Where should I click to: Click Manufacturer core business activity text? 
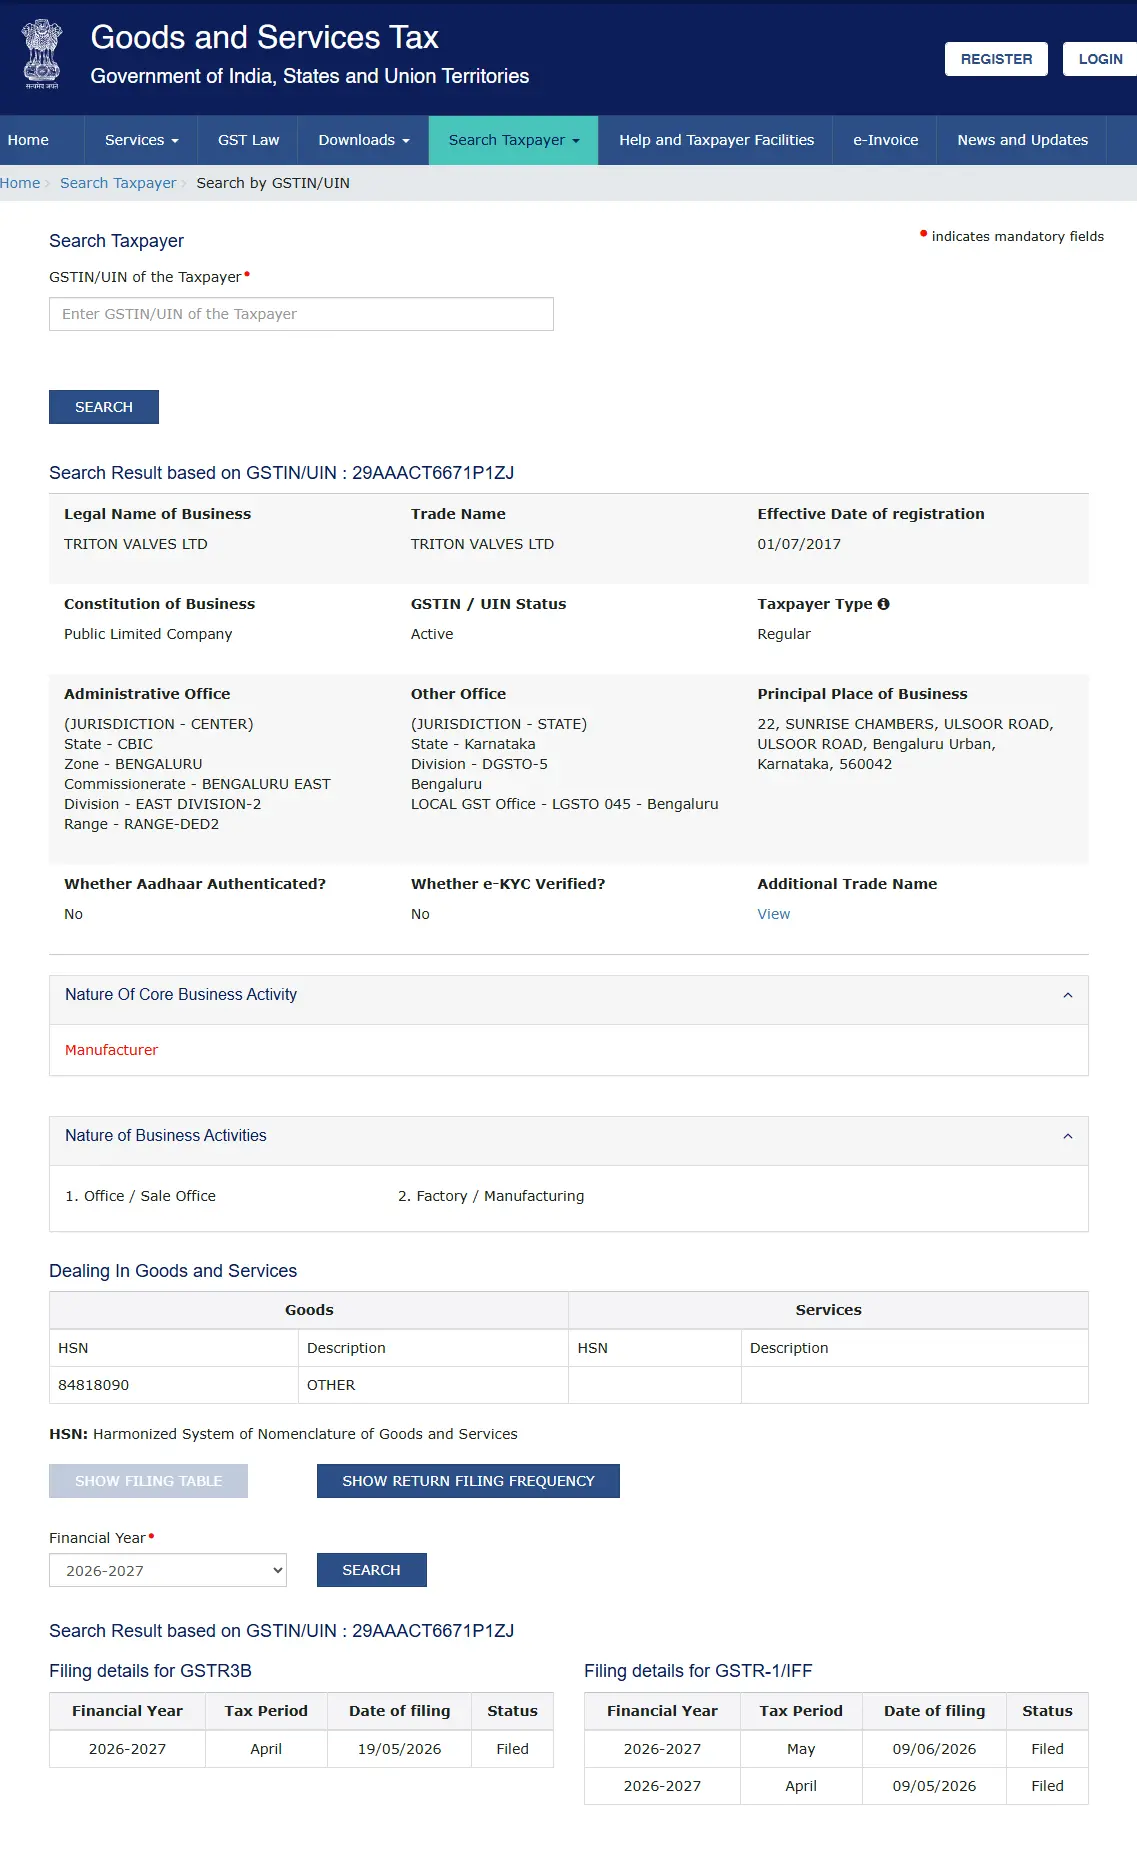point(111,1050)
